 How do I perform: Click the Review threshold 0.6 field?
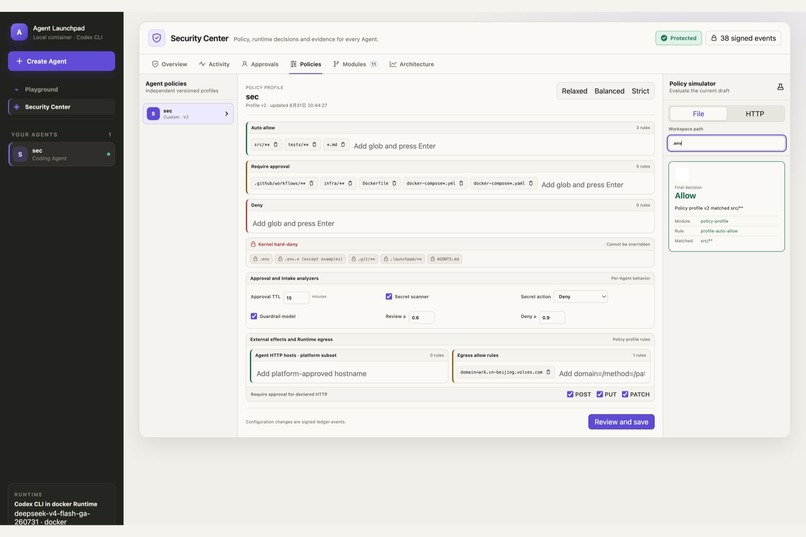click(x=422, y=318)
